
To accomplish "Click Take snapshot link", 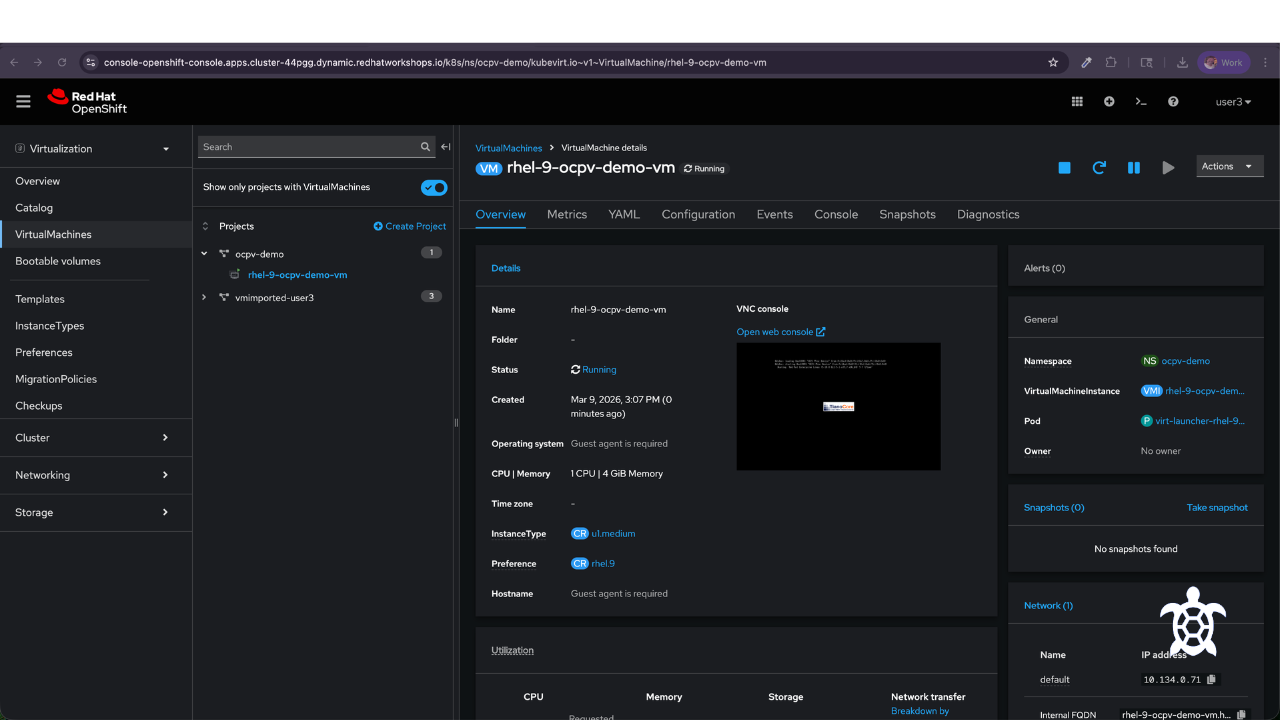I will 1217,508.
